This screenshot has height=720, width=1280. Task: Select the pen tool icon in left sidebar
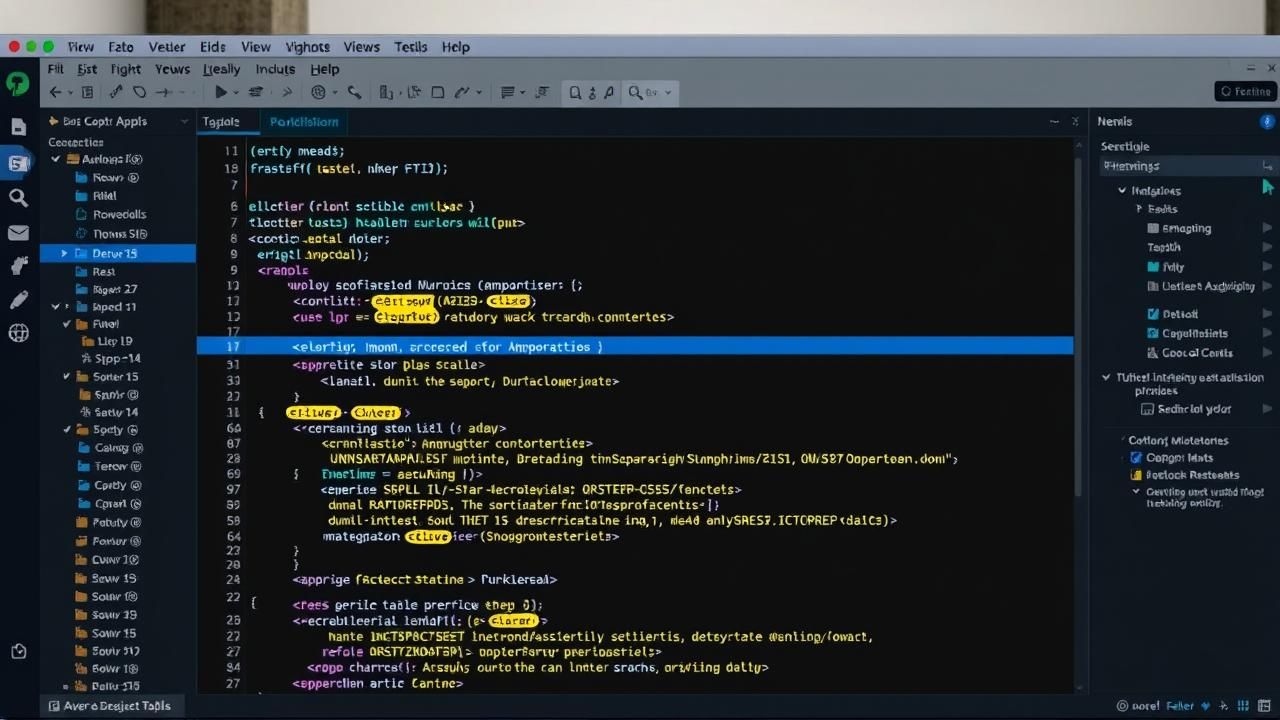pyautogui.click(x=18, y=300)
